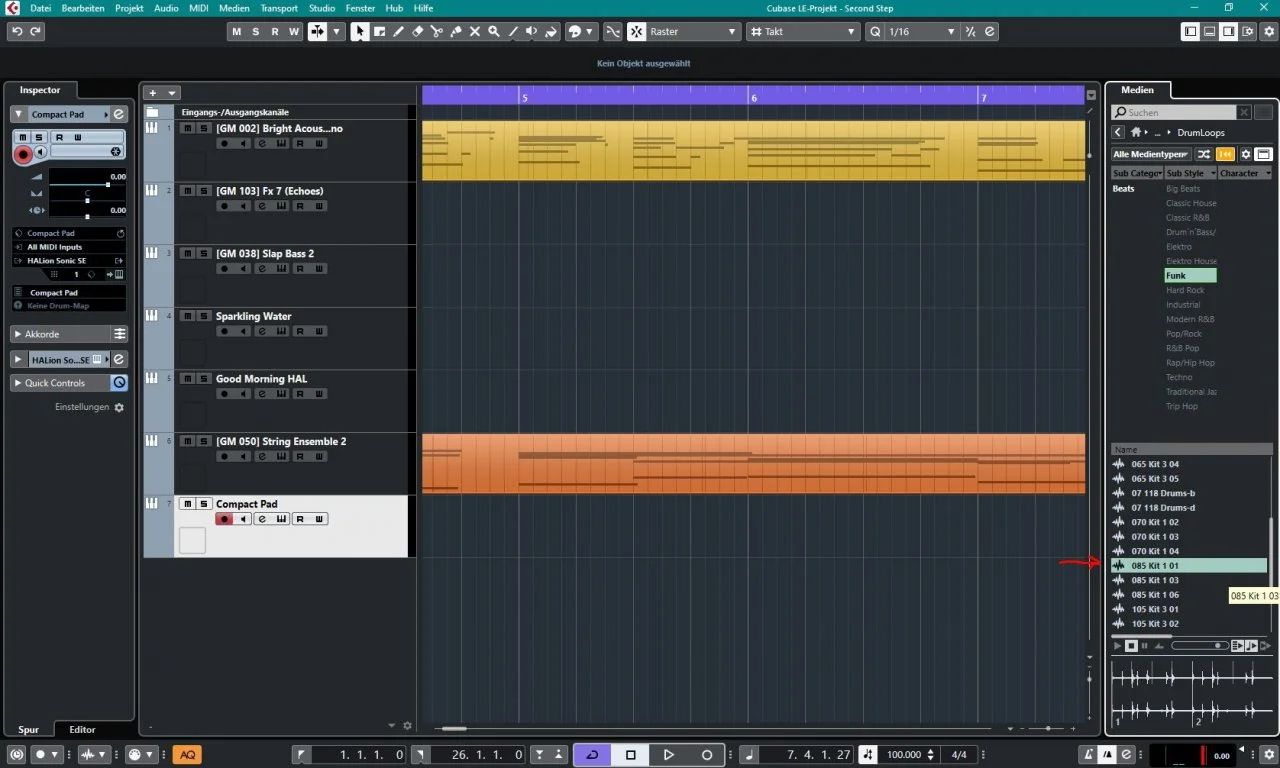
Task: Adjust the horizontal zoom slider
Action: (1046, 729)
